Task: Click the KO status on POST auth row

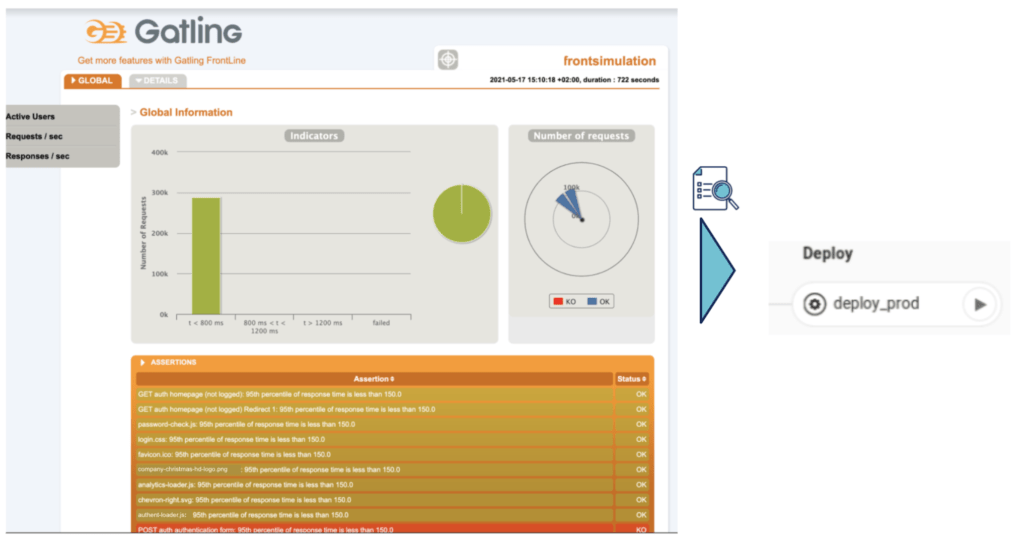Action: click(641, 529)
